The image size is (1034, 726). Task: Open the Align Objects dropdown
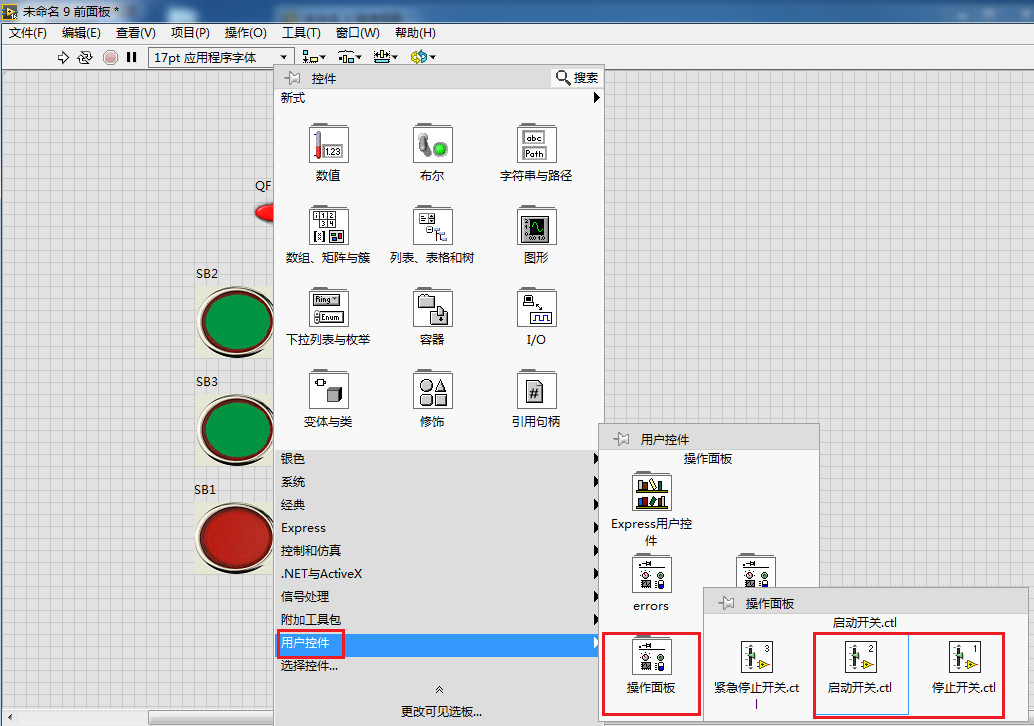pos(314,57)
